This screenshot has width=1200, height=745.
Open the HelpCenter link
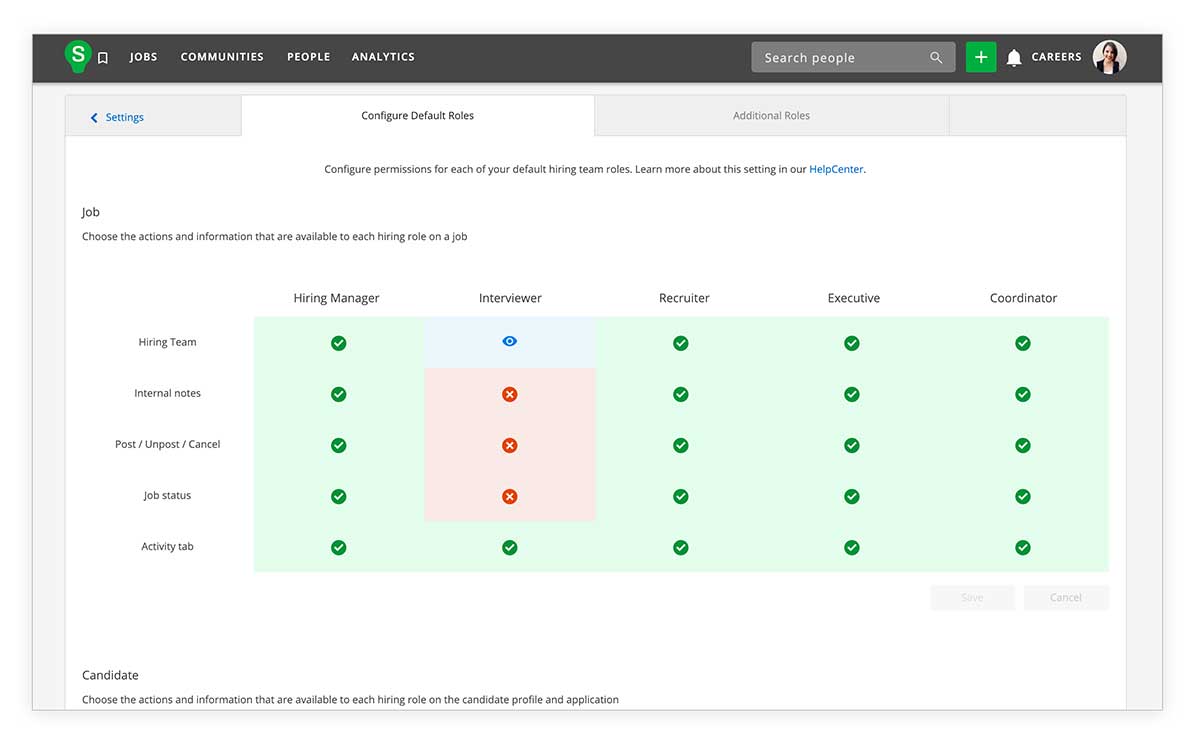coord(836,170)
